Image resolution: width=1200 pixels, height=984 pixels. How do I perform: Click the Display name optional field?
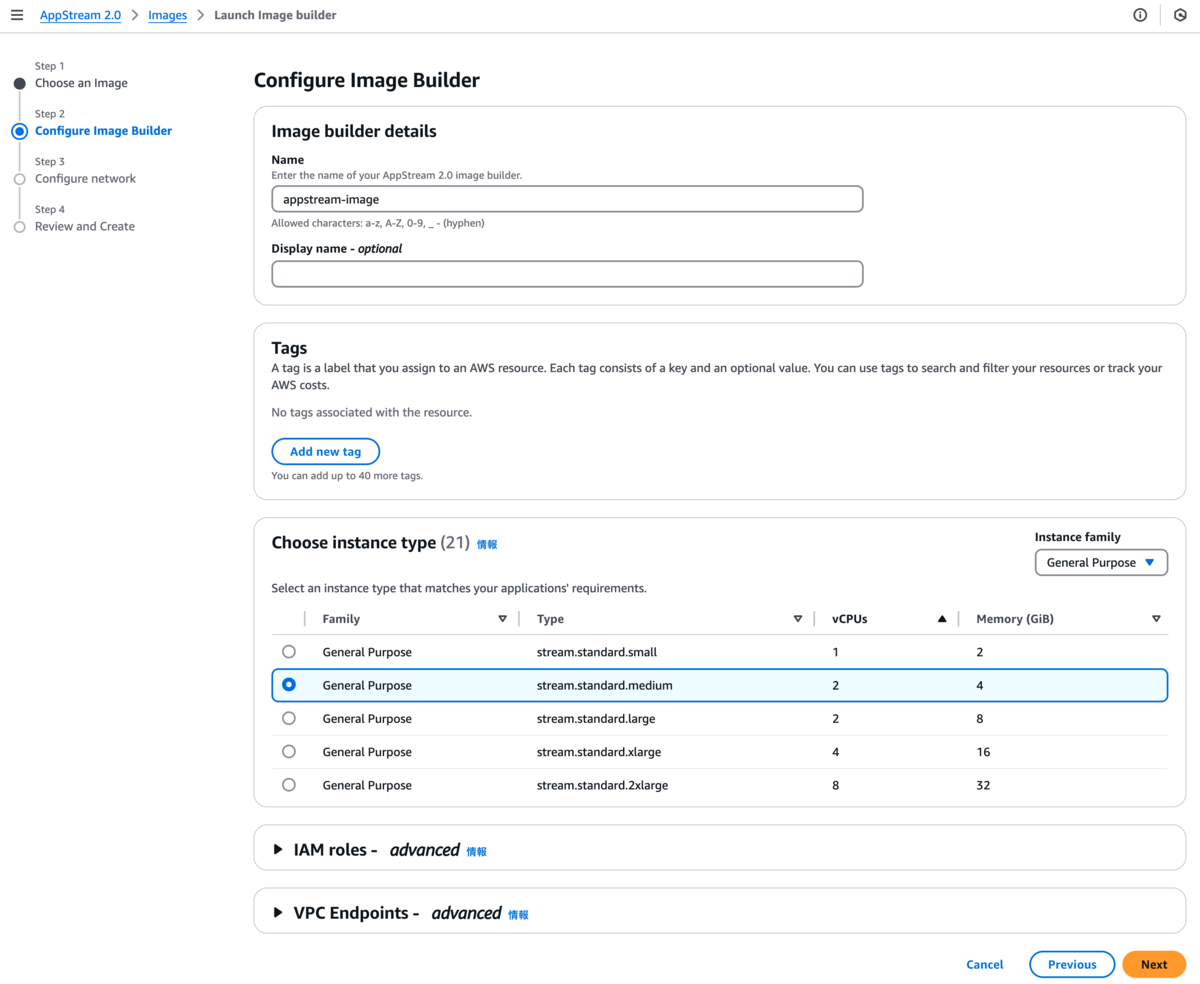click(x=567, y=274)
